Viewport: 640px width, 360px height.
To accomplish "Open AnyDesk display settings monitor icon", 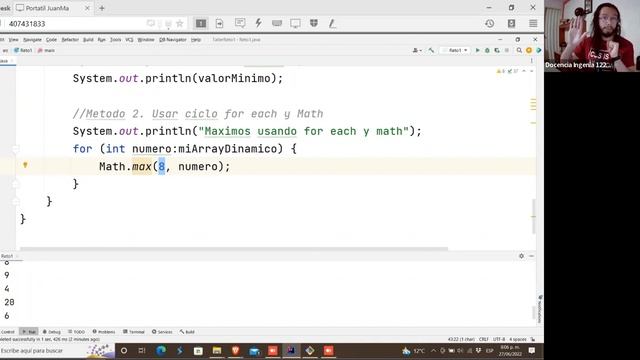I will [x=295, y=24].
